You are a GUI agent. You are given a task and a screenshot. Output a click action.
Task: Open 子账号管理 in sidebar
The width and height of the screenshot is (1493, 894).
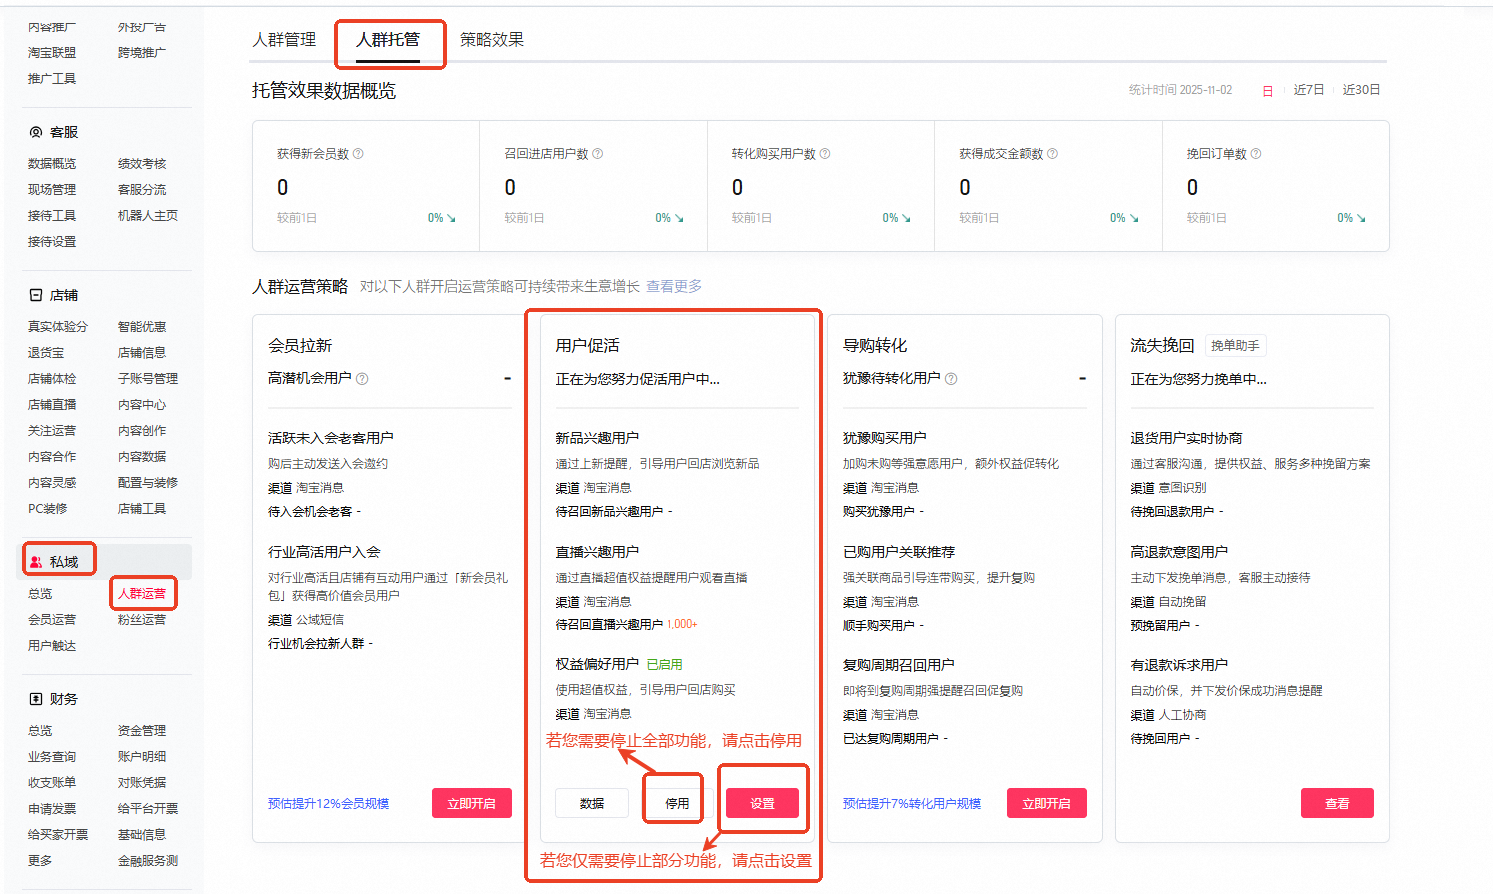click(148, 379)
